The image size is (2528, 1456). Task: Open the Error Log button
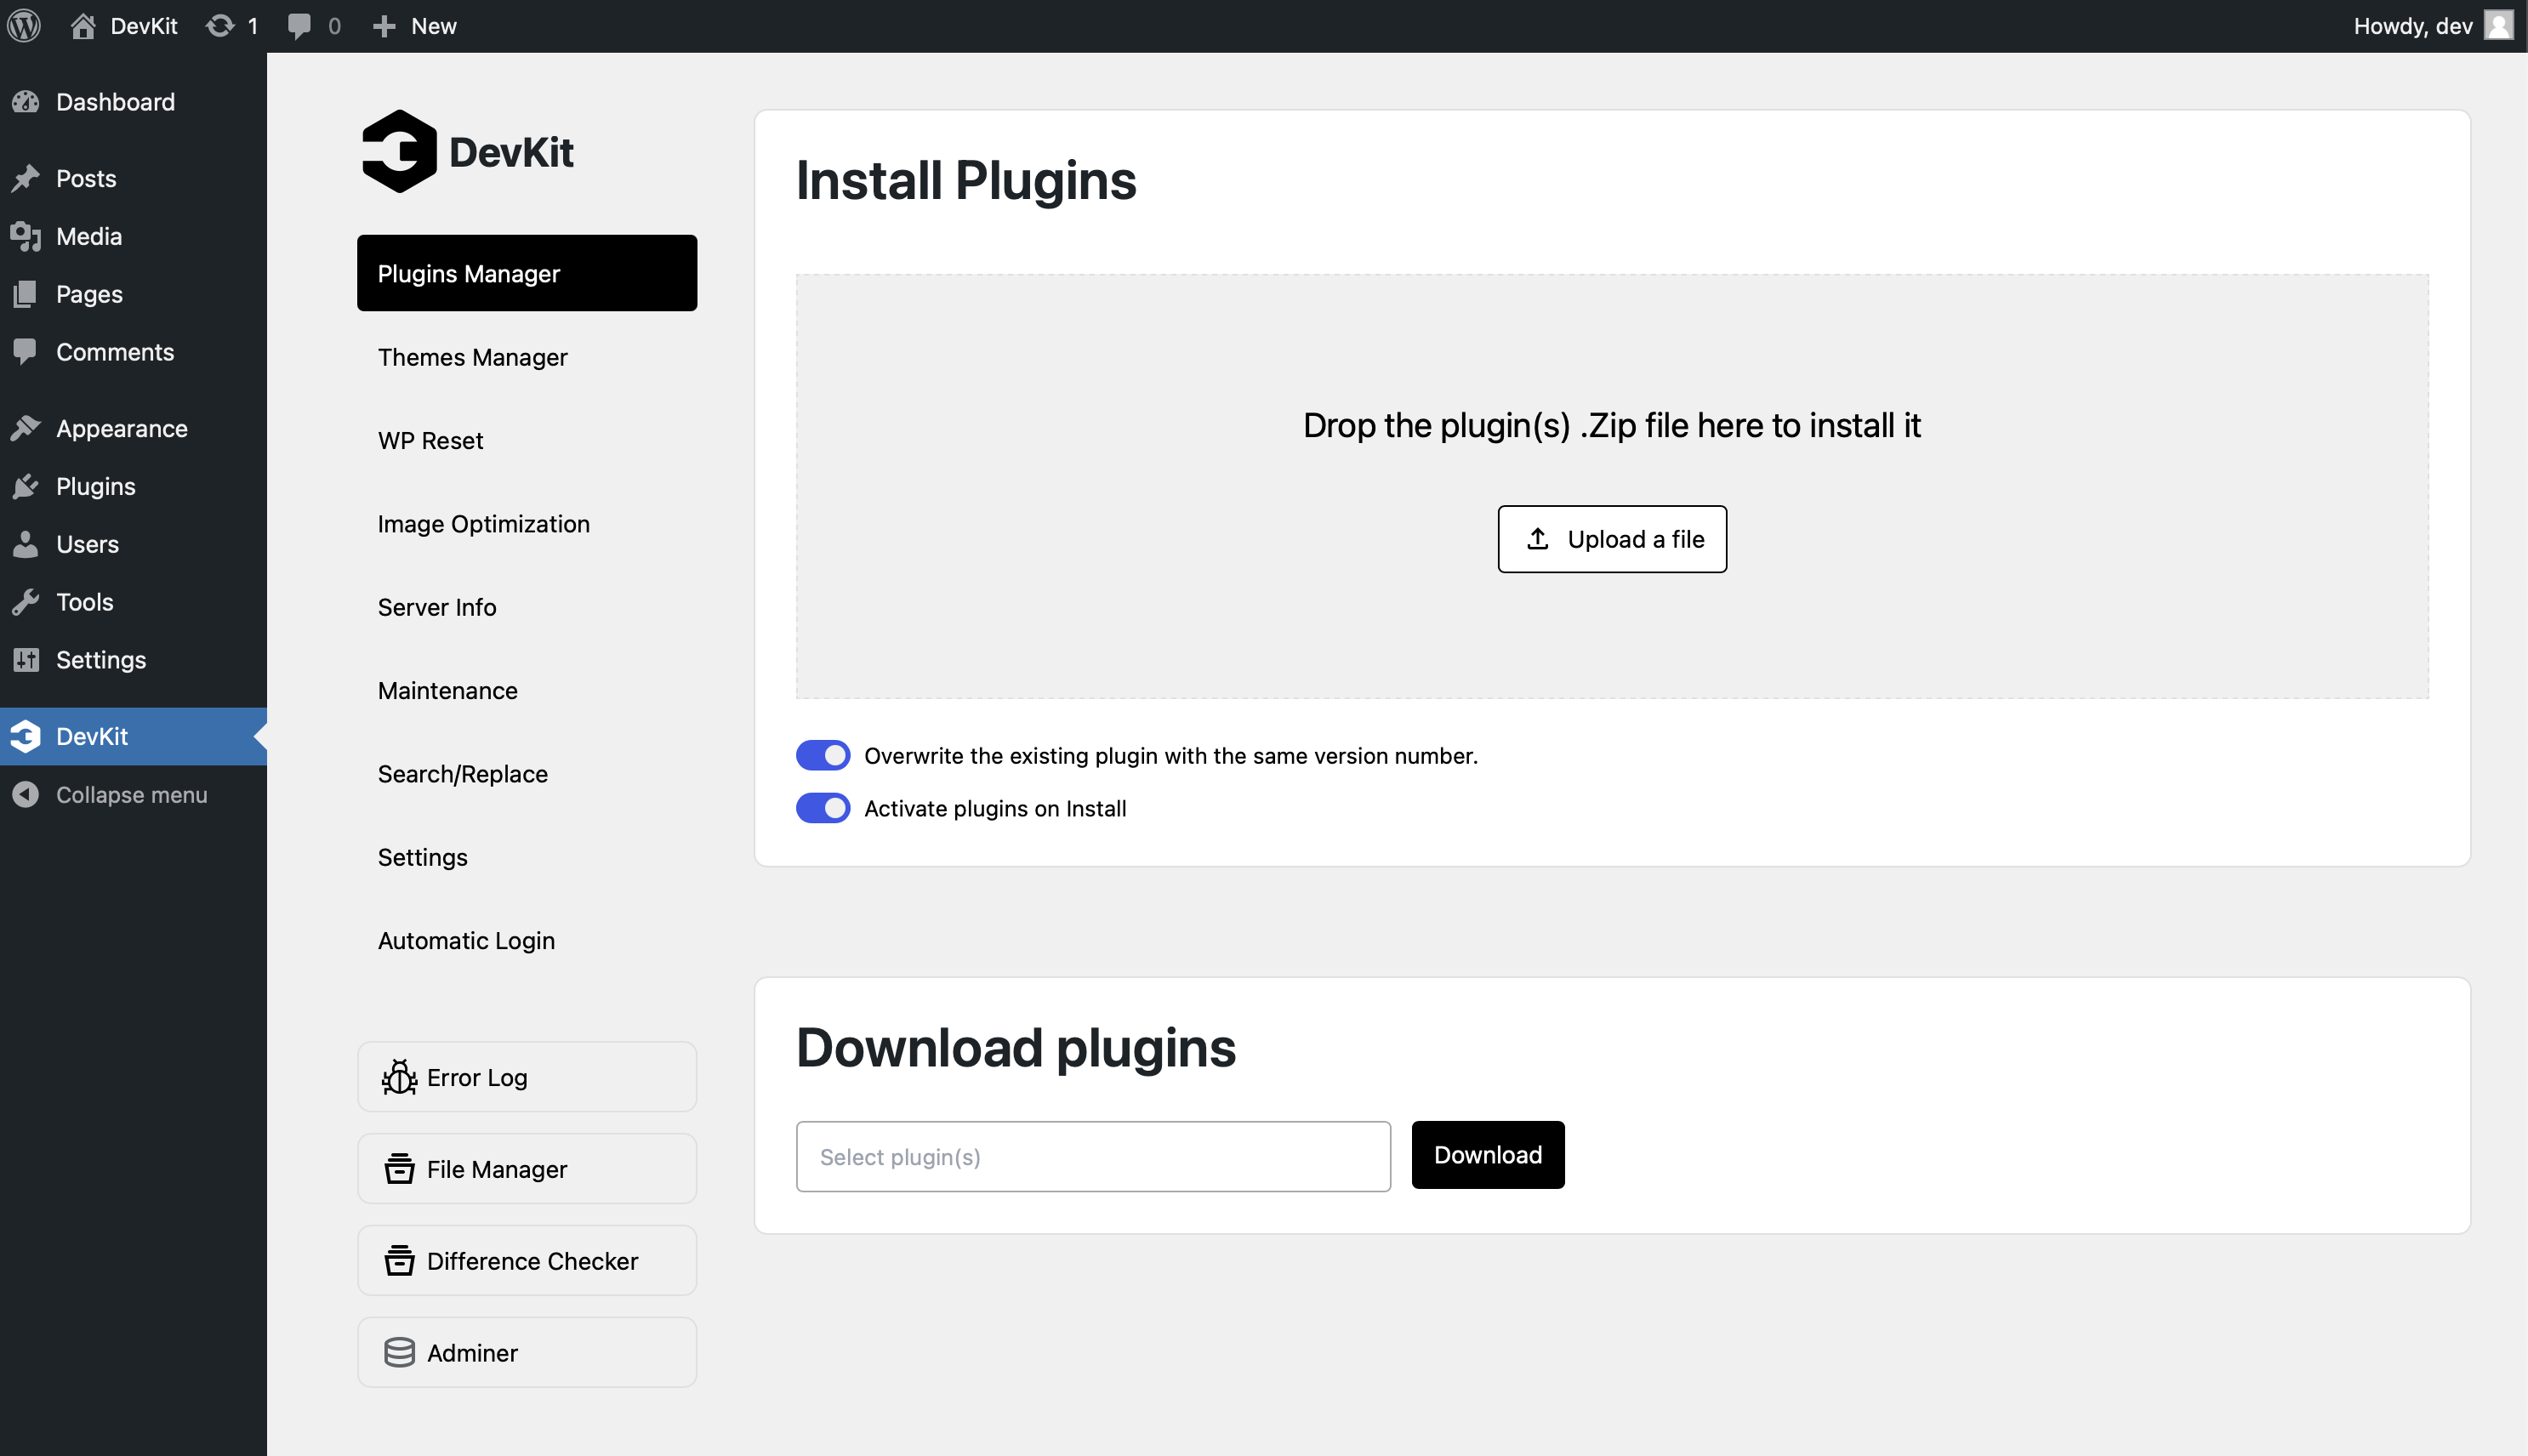[527, 1077]
